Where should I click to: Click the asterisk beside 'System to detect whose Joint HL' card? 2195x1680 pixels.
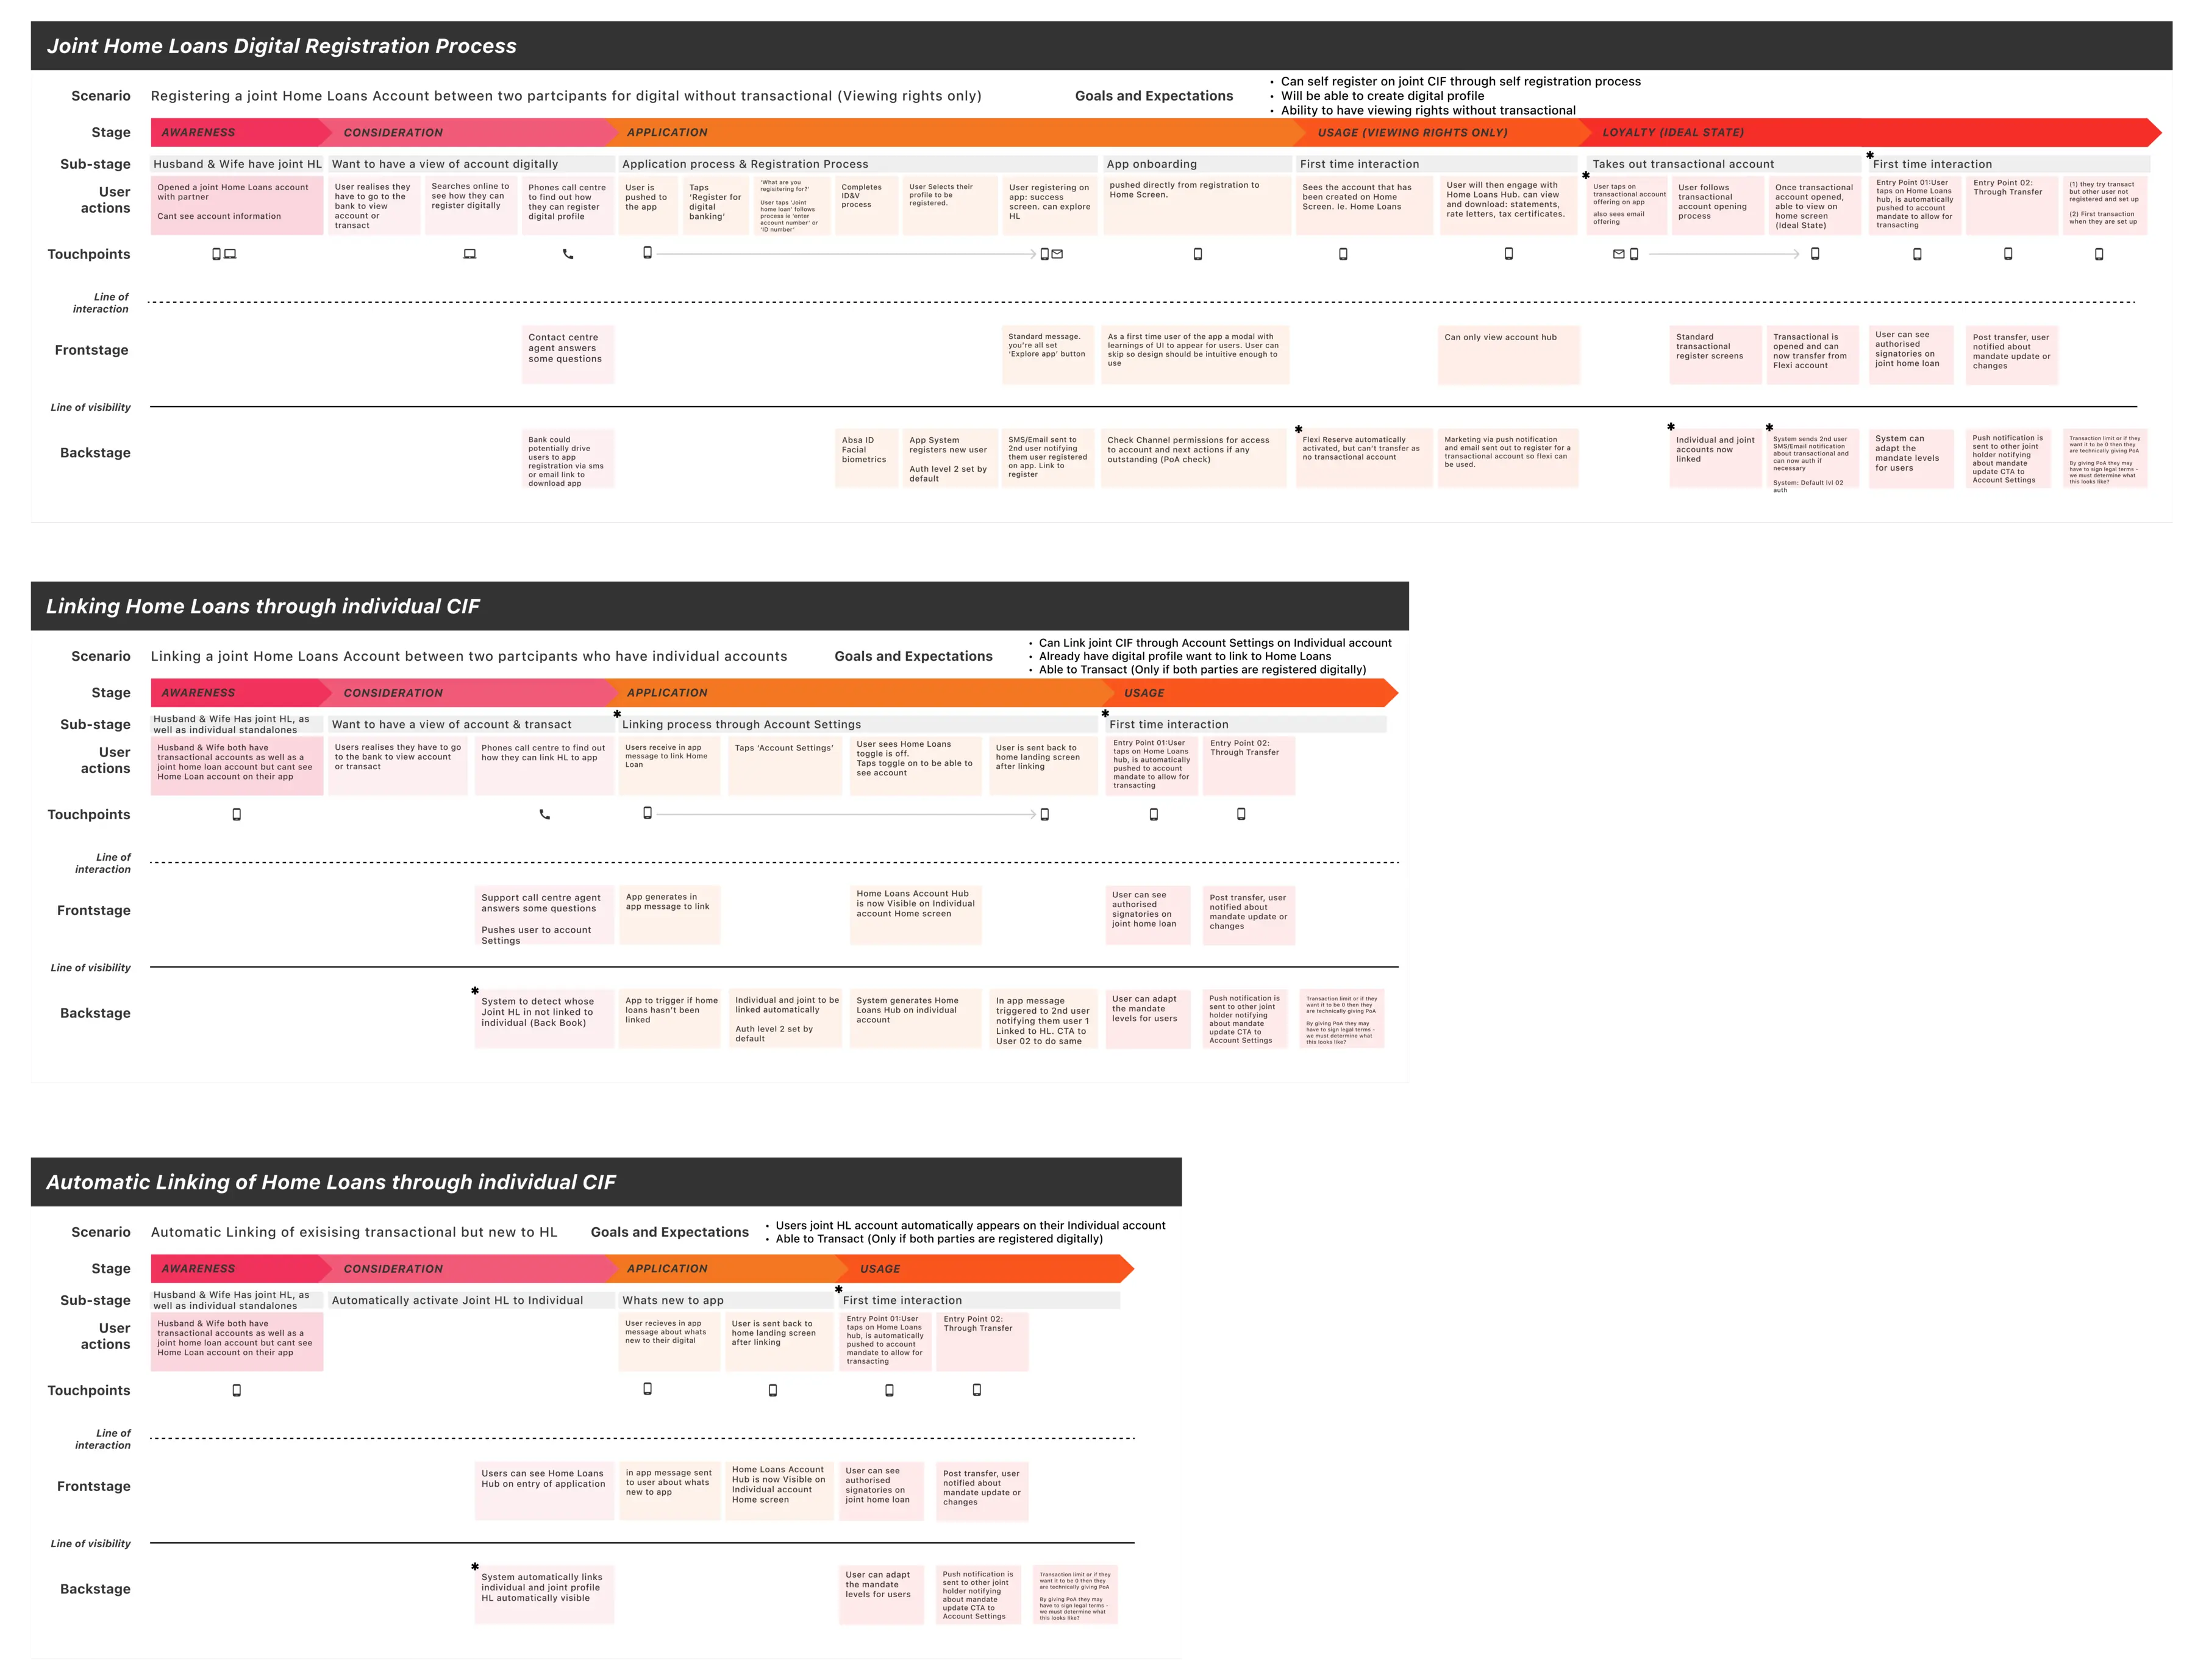(475, 991)
